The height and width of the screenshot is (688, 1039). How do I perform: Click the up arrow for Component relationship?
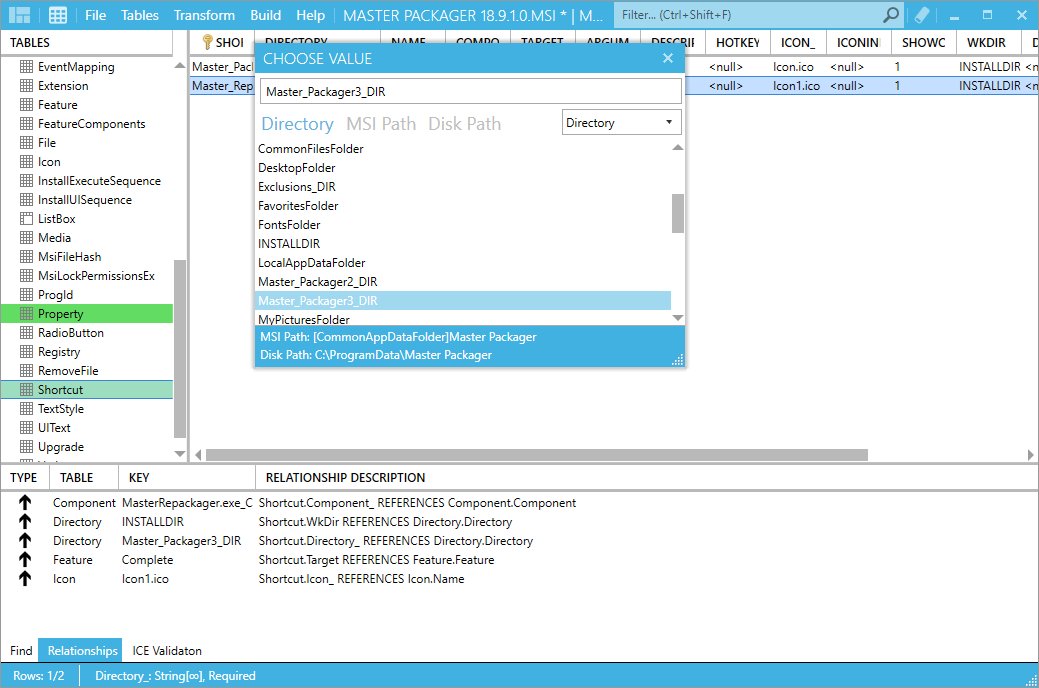pos(25,502)
